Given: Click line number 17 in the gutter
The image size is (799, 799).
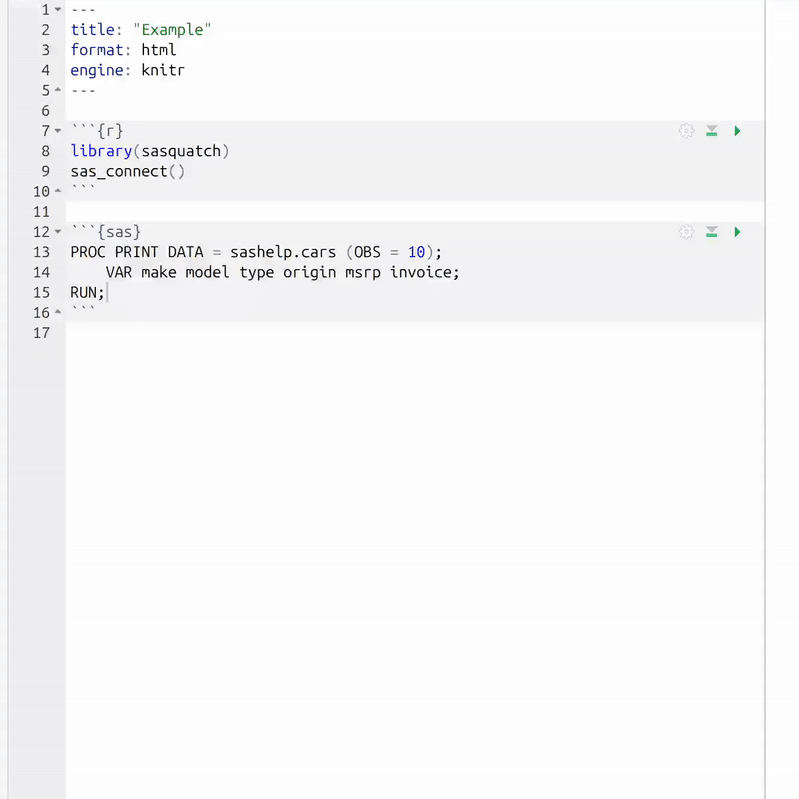Looking at the screenshot, I should click(41, 333).
